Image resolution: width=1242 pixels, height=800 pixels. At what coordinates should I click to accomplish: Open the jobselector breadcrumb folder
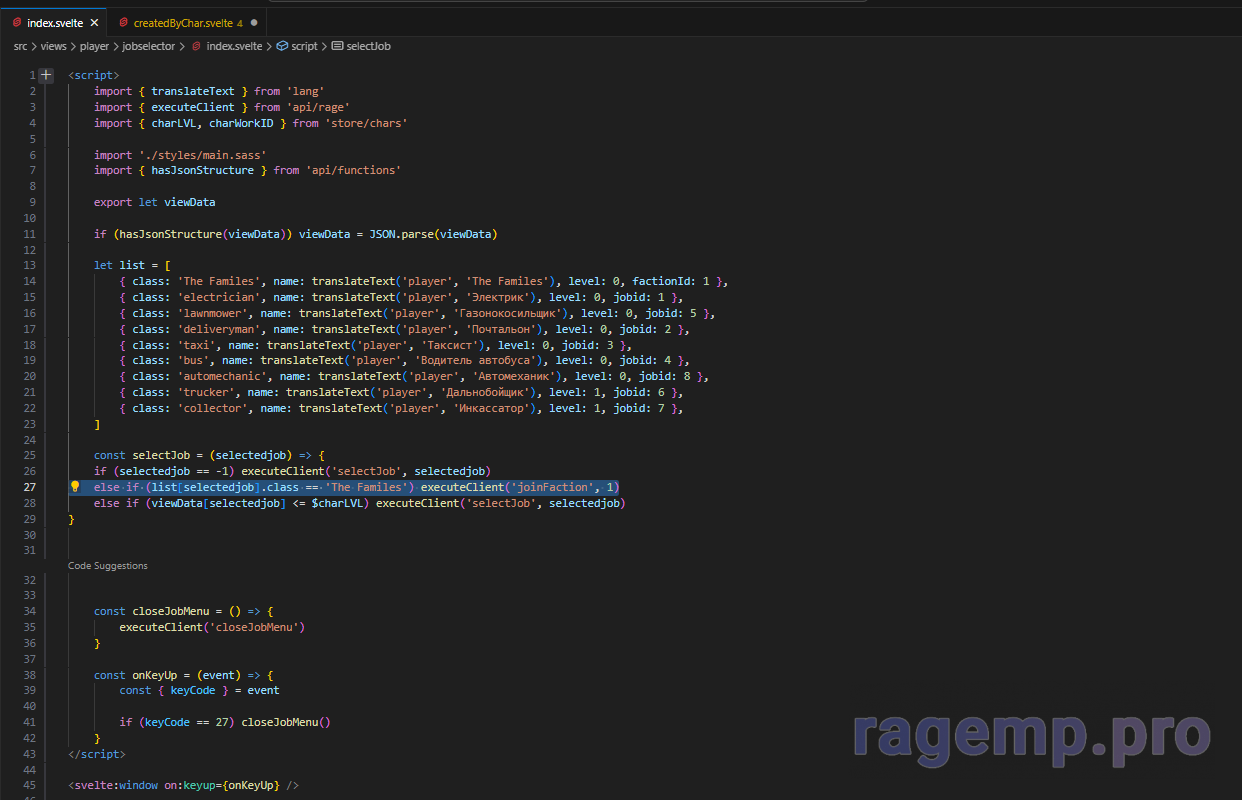148,46
